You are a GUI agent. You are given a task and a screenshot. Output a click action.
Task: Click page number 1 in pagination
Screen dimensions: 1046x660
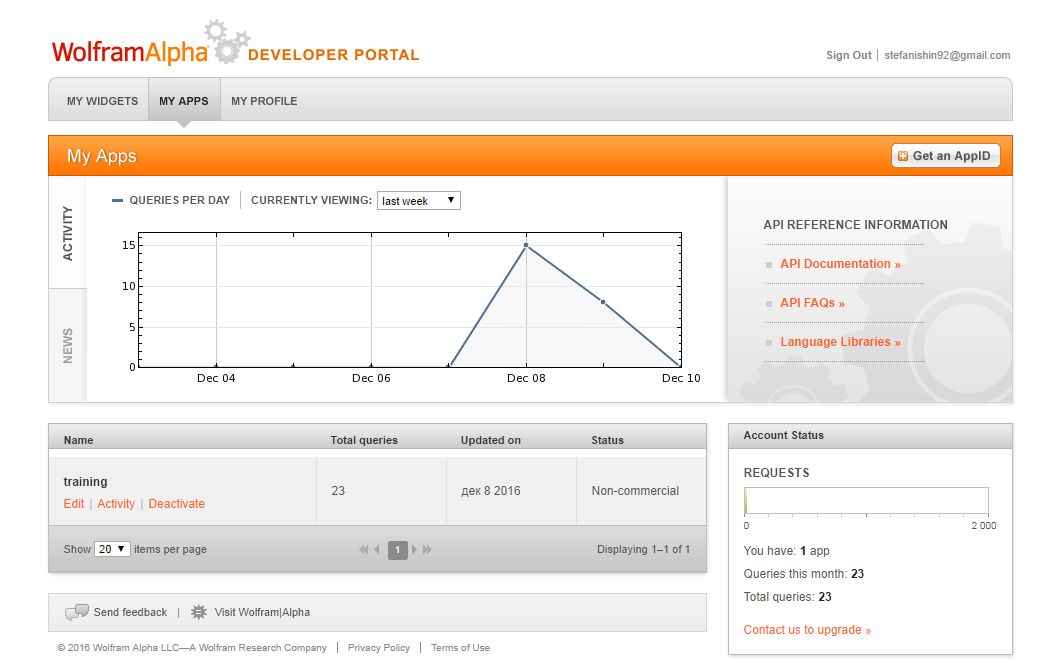[x=398, y=549]
